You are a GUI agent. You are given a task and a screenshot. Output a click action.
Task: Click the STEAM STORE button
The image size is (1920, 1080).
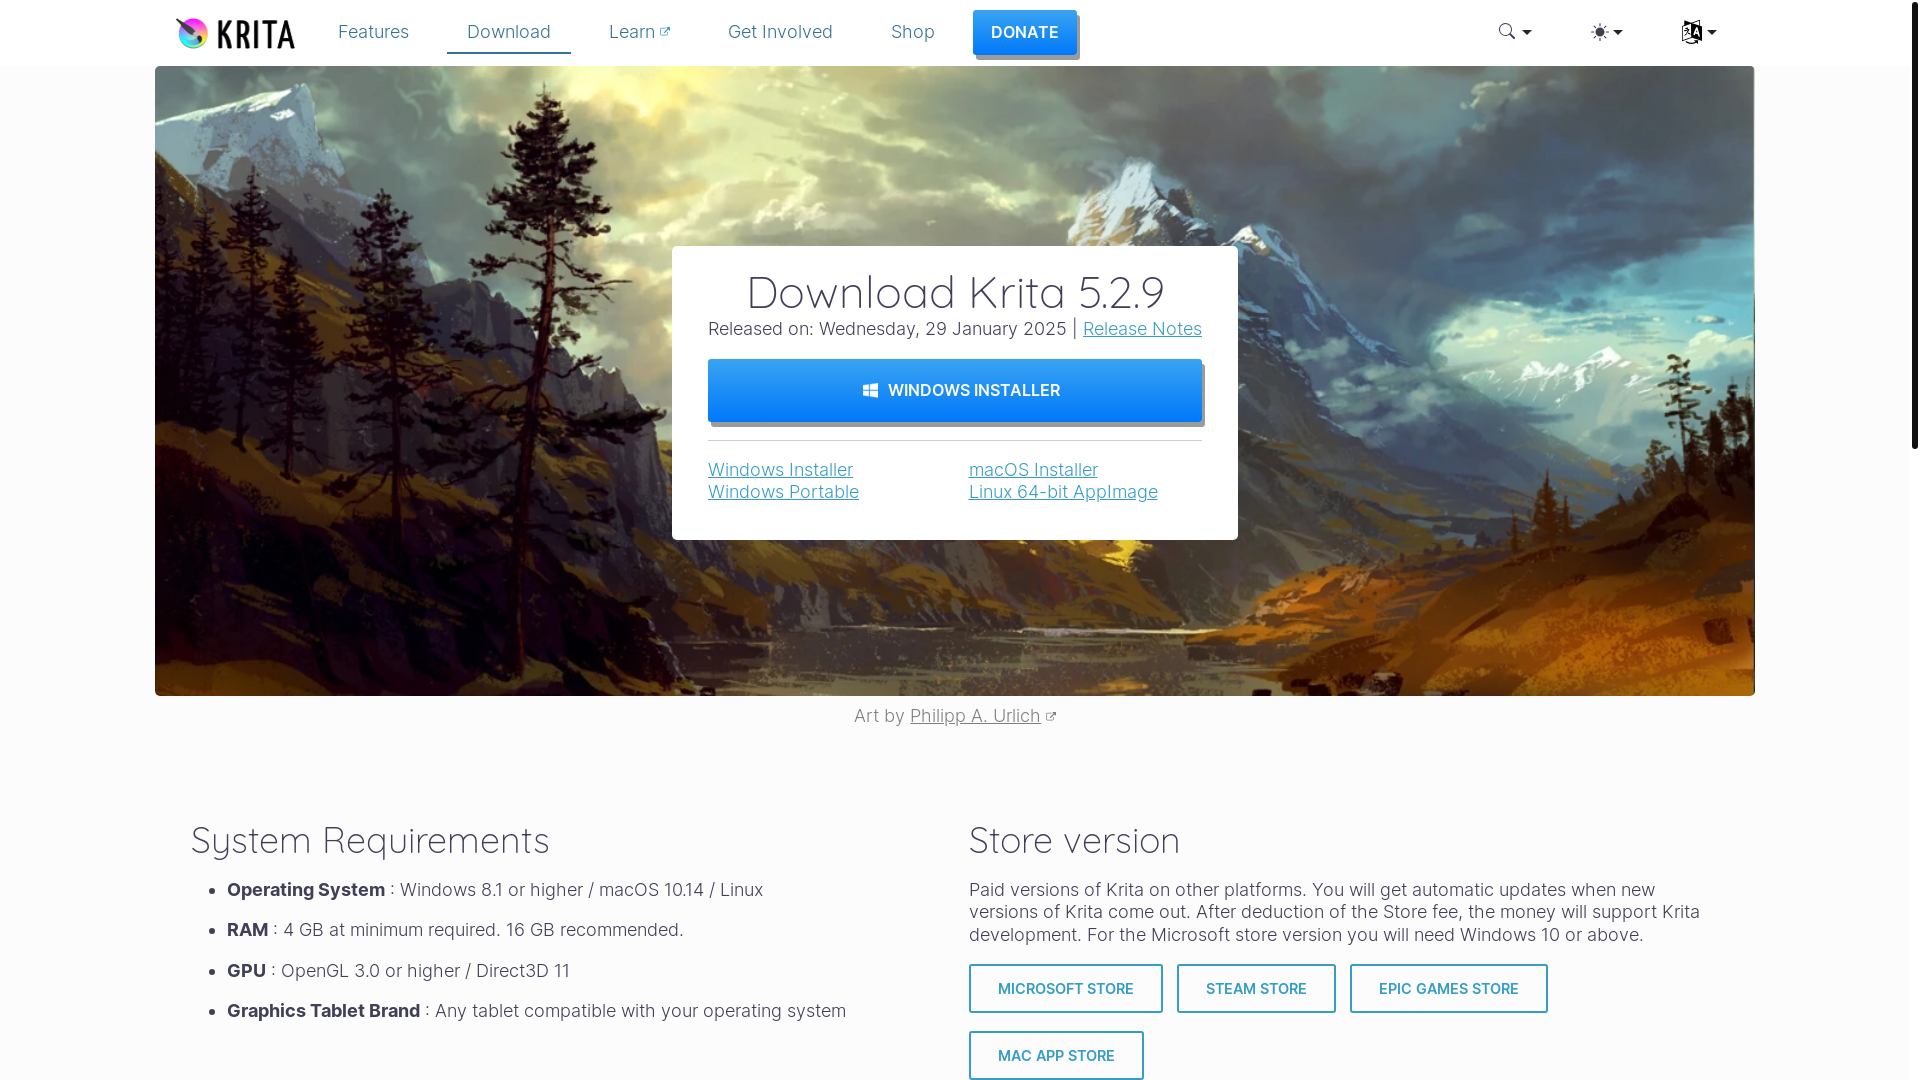click(x=1256, y=988)
